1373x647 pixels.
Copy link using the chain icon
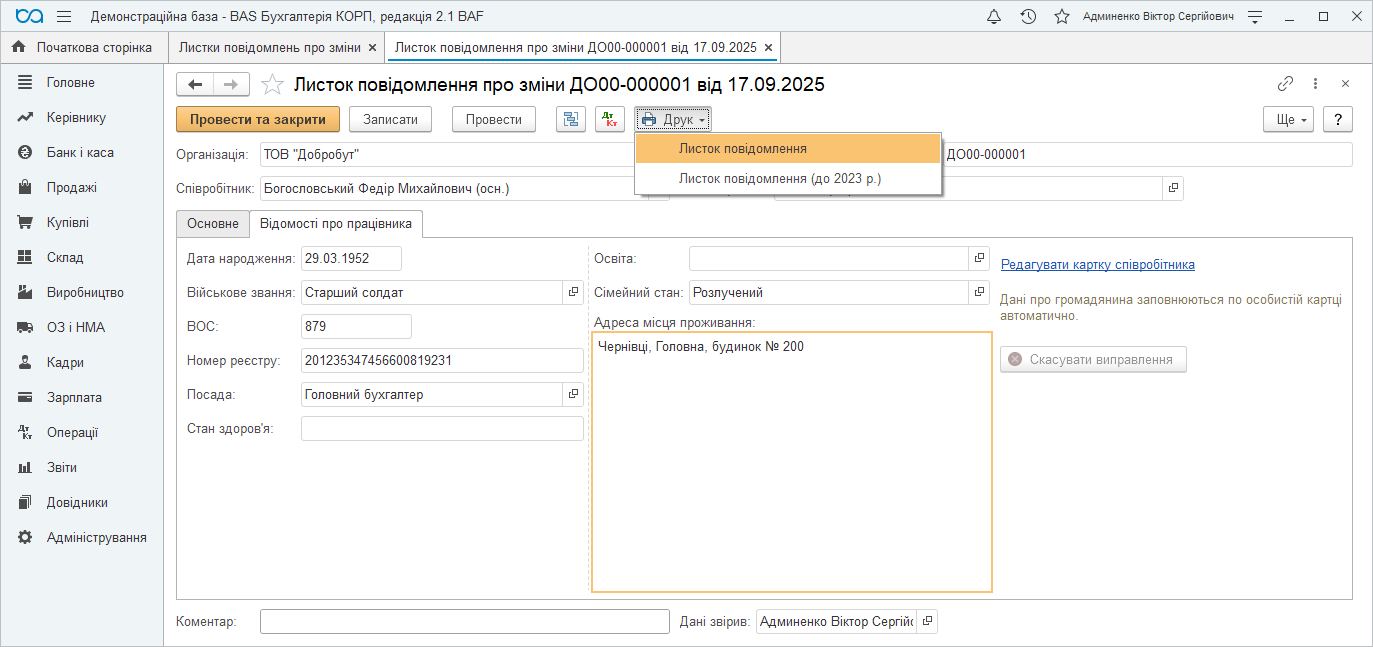[x=1285, y=84]
